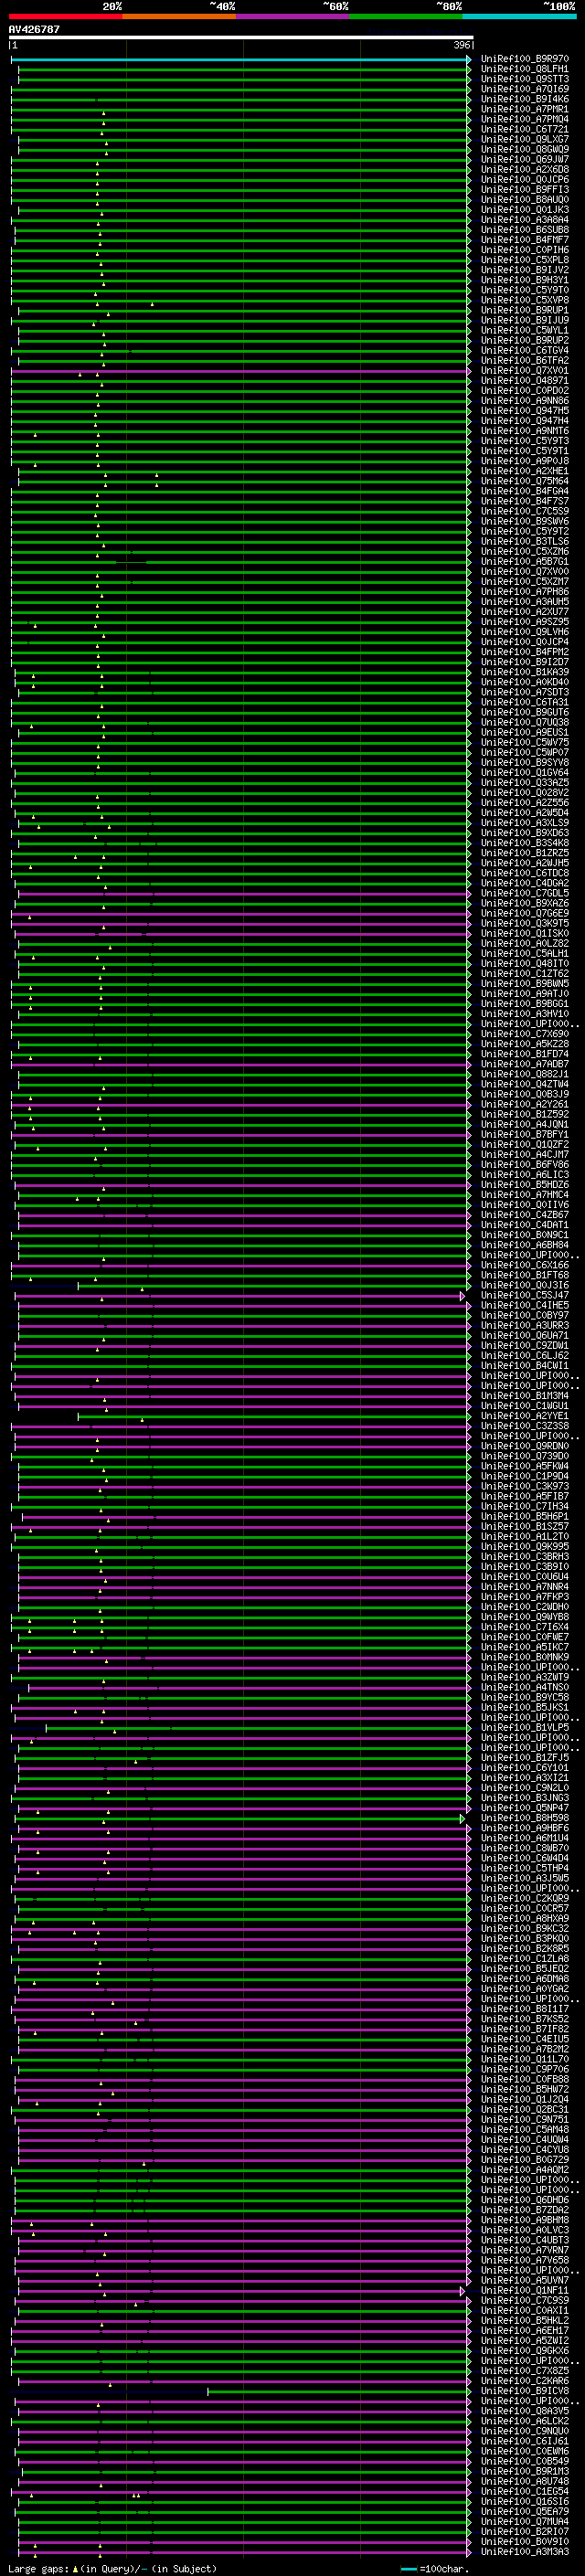Select hit UniRef100_B1M3M4
This screenshot has width=585, height=2576.
click(524, 1396)
